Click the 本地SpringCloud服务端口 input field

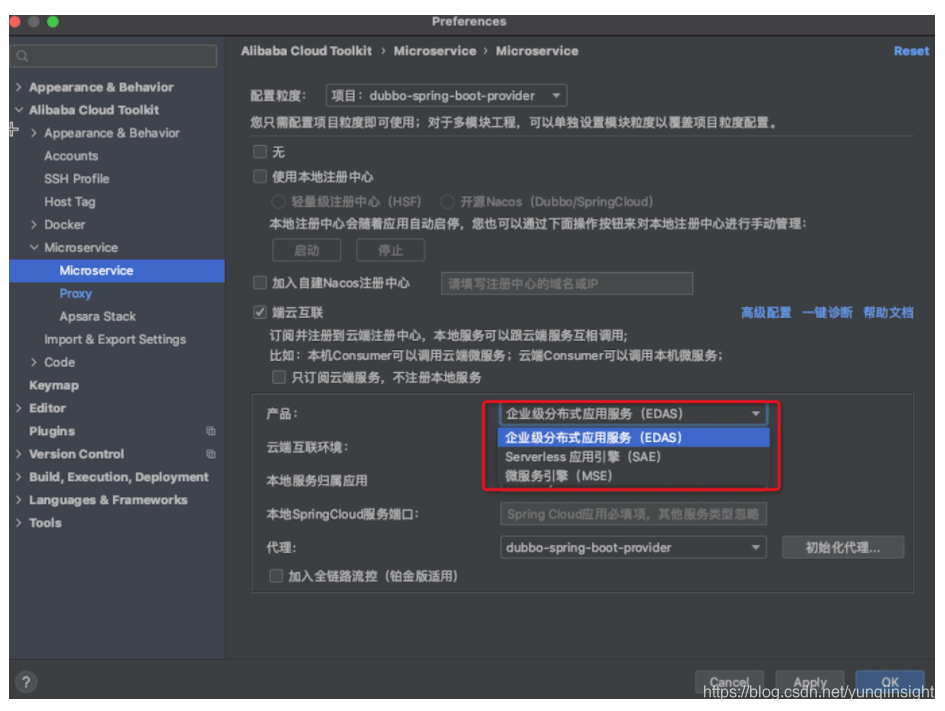coord(633,514)
